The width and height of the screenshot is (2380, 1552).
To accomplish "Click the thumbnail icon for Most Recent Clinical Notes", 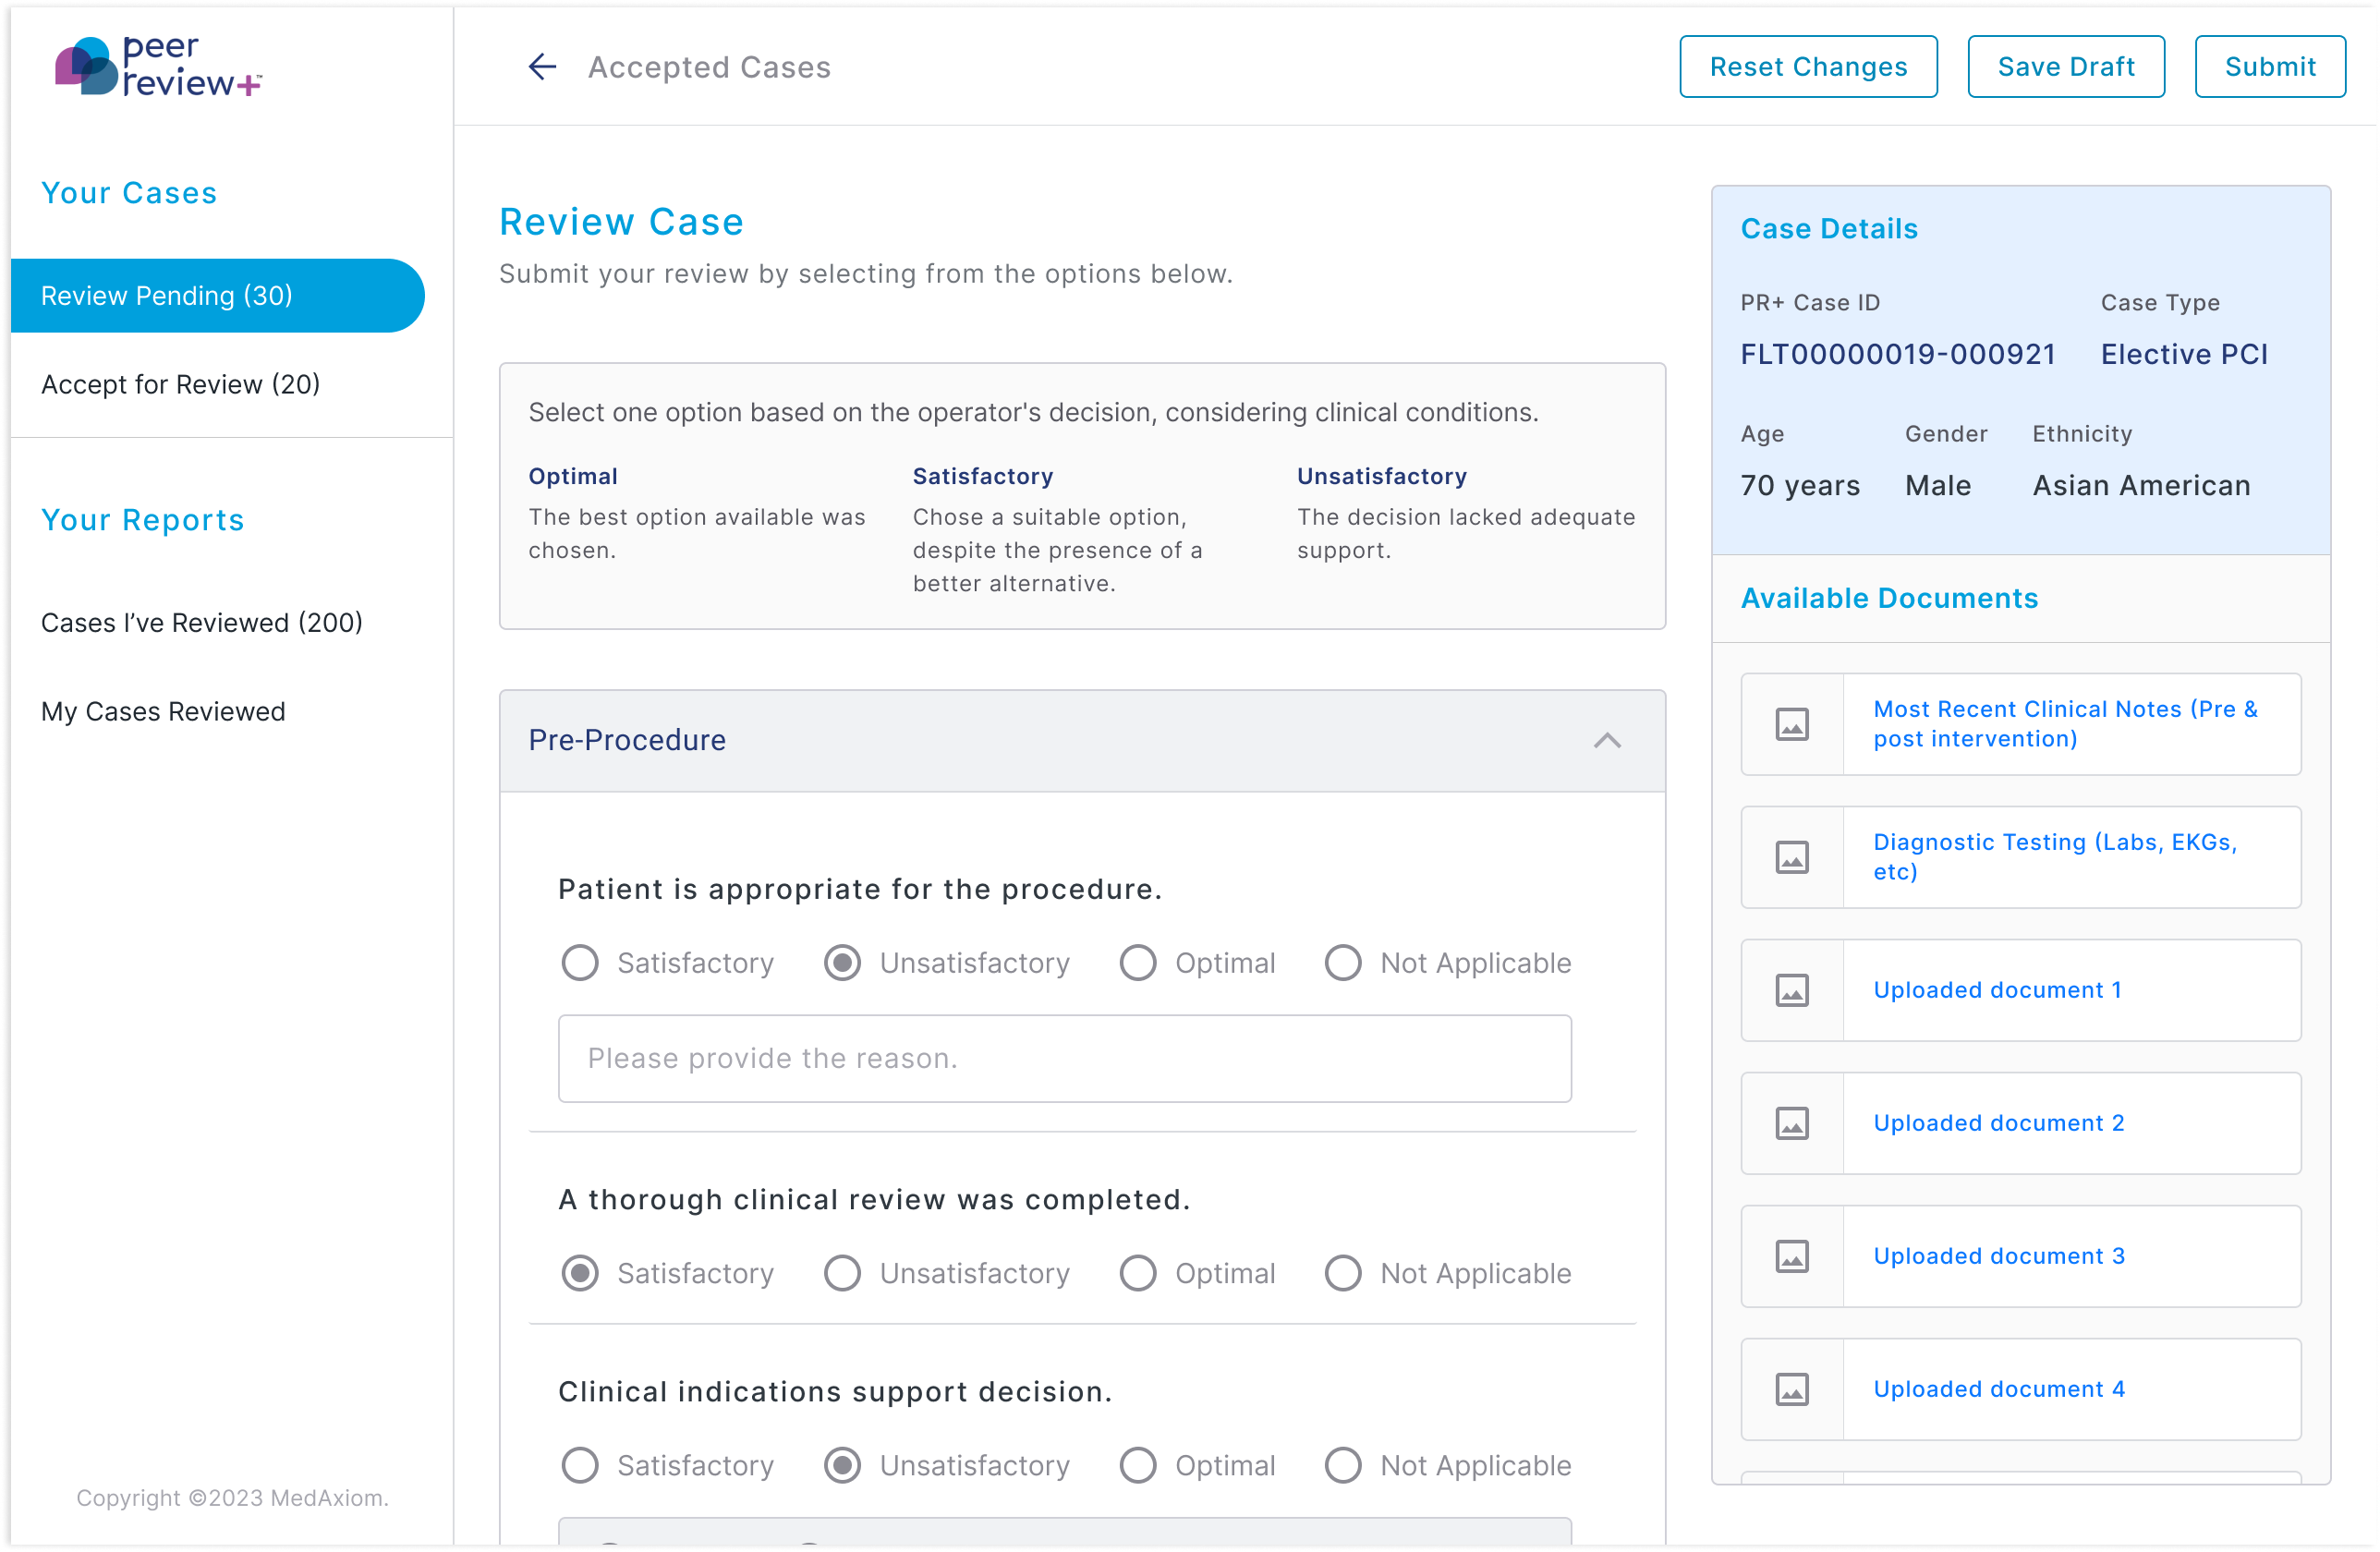I will (x=1791, y=724).
